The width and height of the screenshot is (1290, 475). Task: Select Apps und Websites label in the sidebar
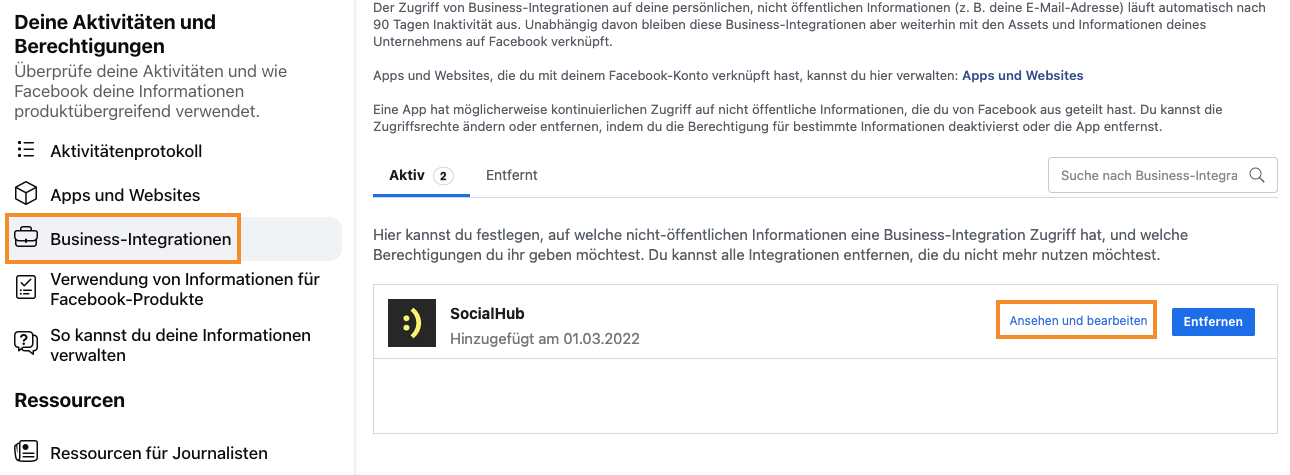coord(125,195)
